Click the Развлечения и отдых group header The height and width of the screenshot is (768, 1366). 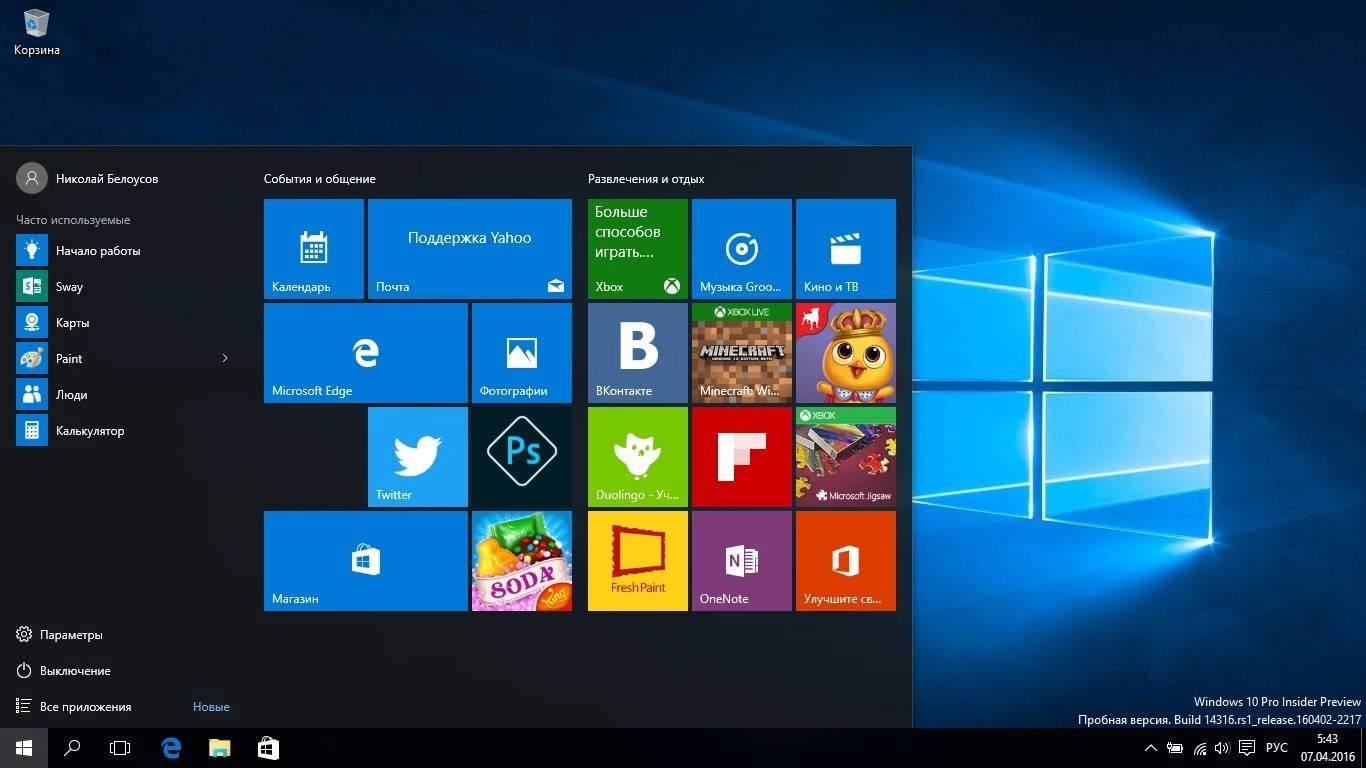pos(646,179)
